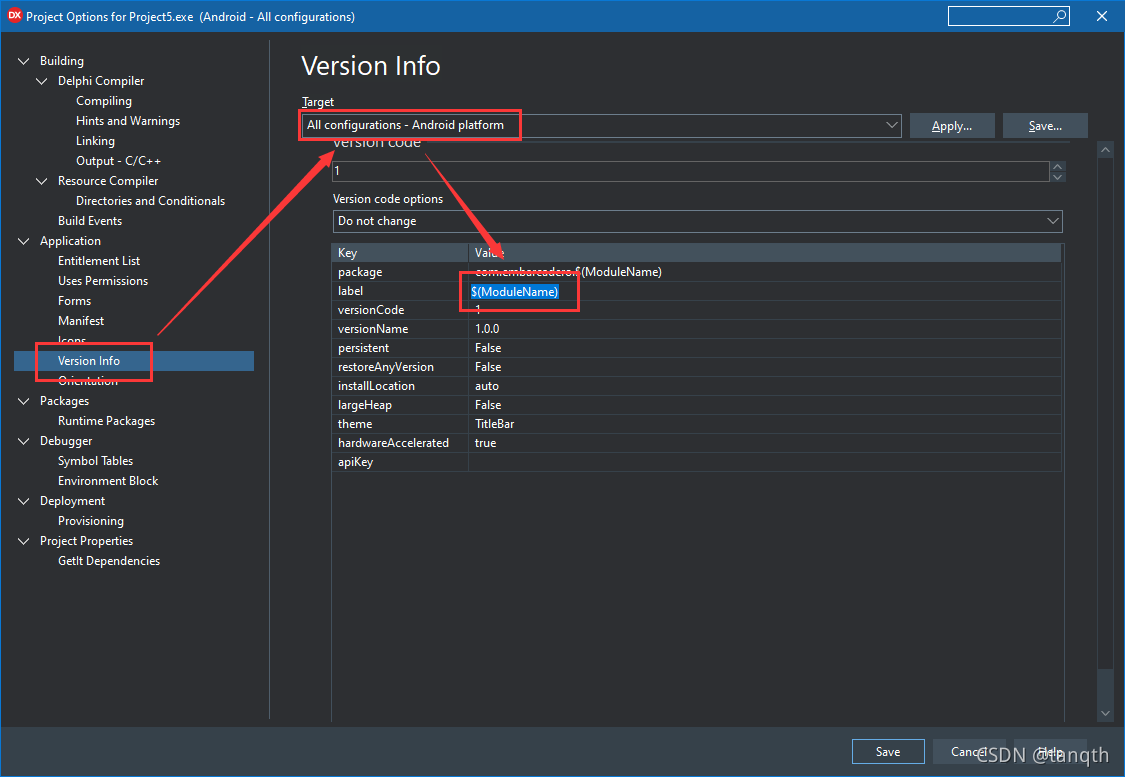Click the theme value TitleBar

click(x=765, y=424)
